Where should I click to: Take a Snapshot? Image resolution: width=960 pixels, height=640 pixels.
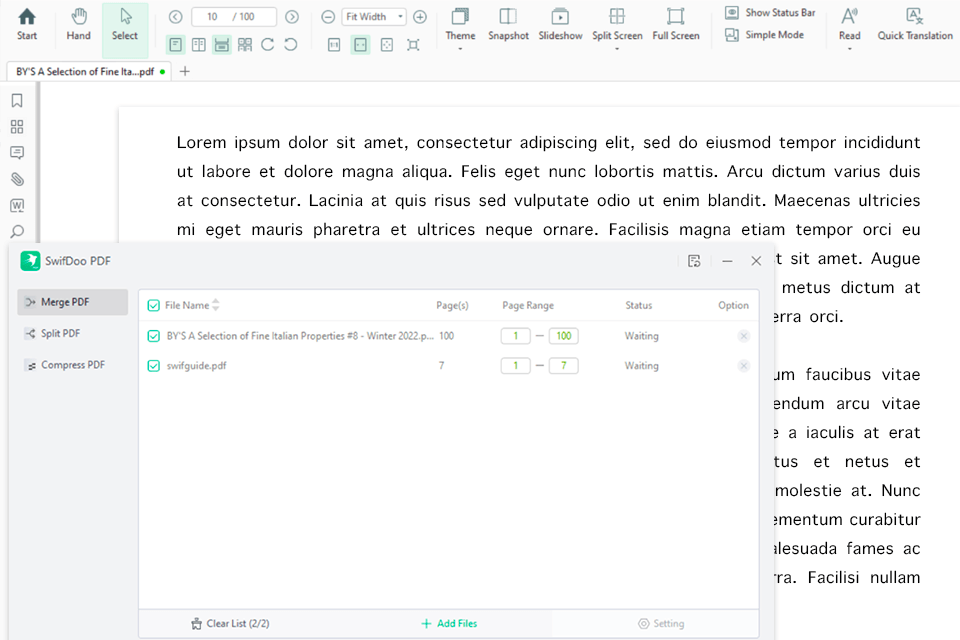pos(508,23)
